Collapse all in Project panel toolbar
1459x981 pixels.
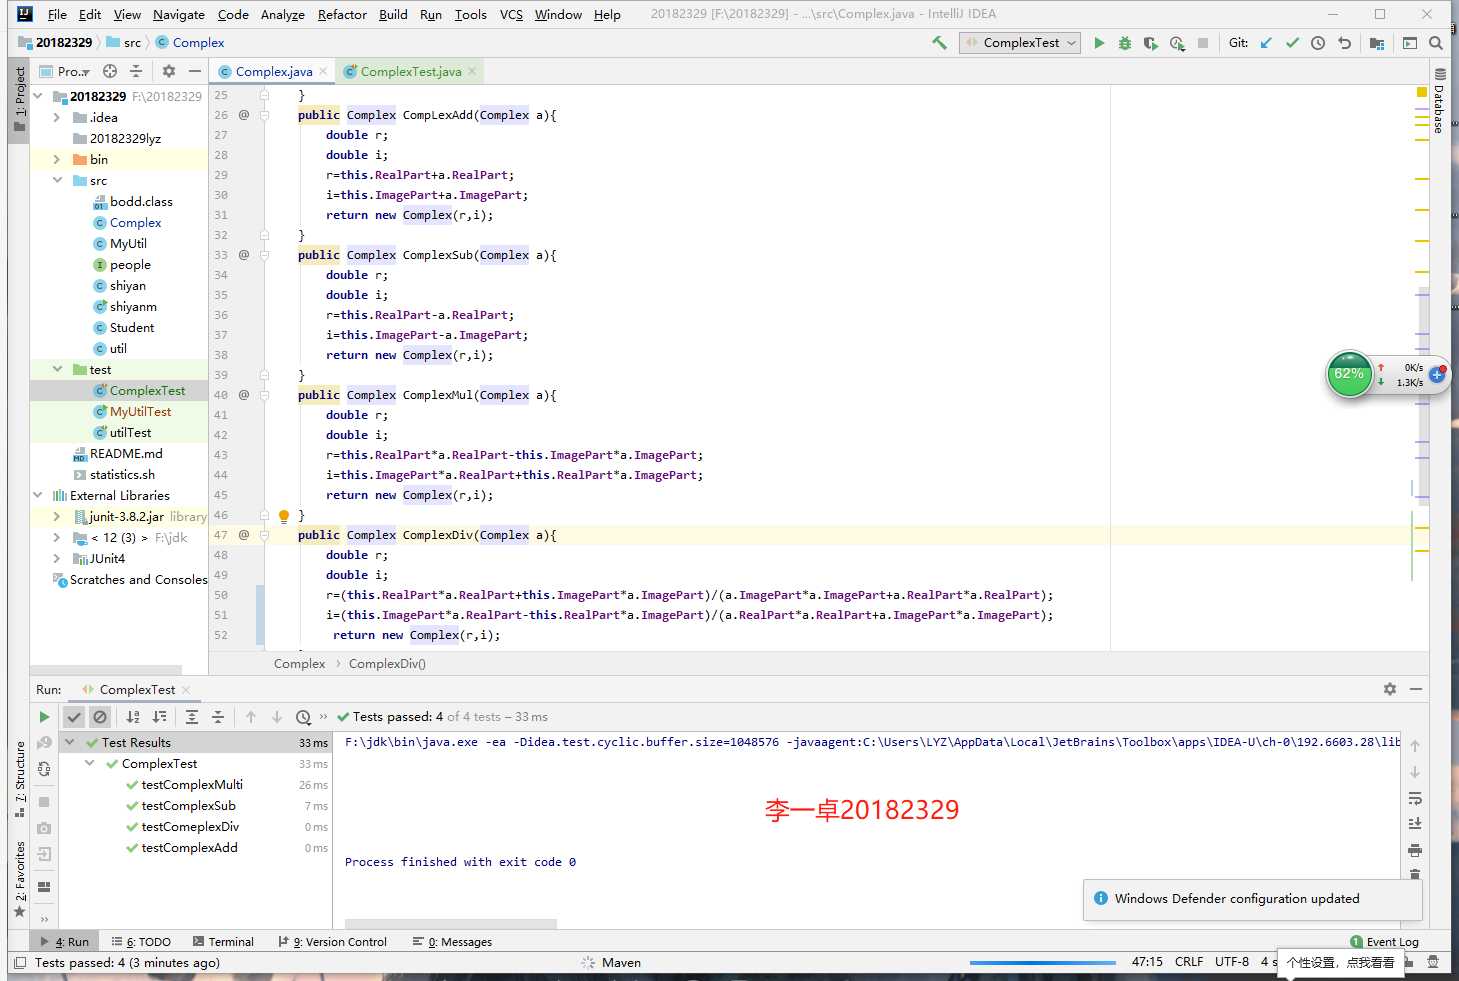pos(136,71)
